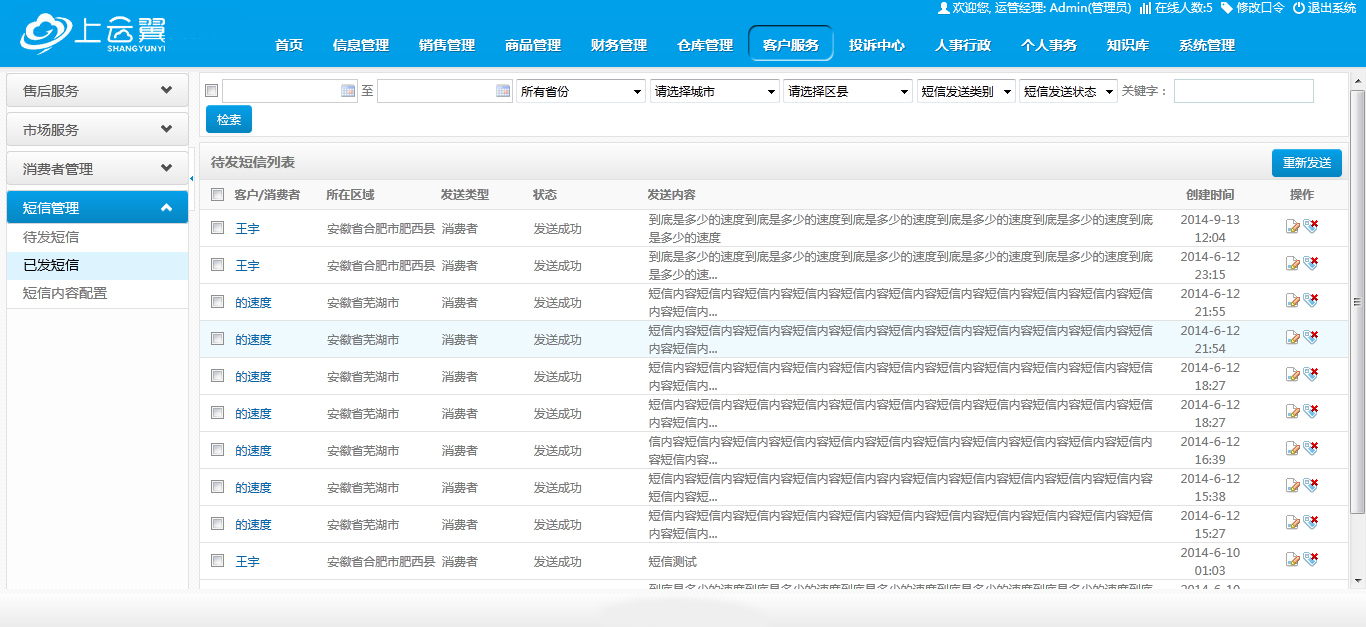
Task: Open the calendar picker for the end date
Action: [x=503, y=91]
